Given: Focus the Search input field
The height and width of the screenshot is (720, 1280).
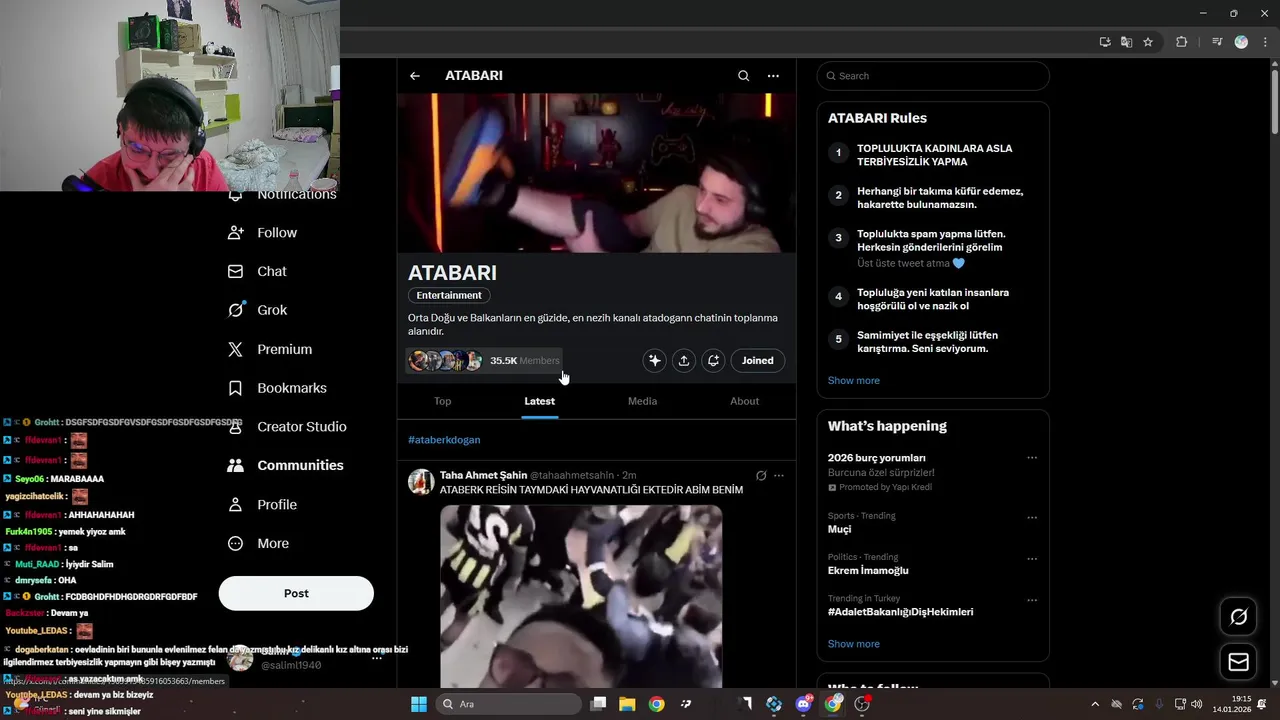Looking at the screenshot, I should pos(933,76).
